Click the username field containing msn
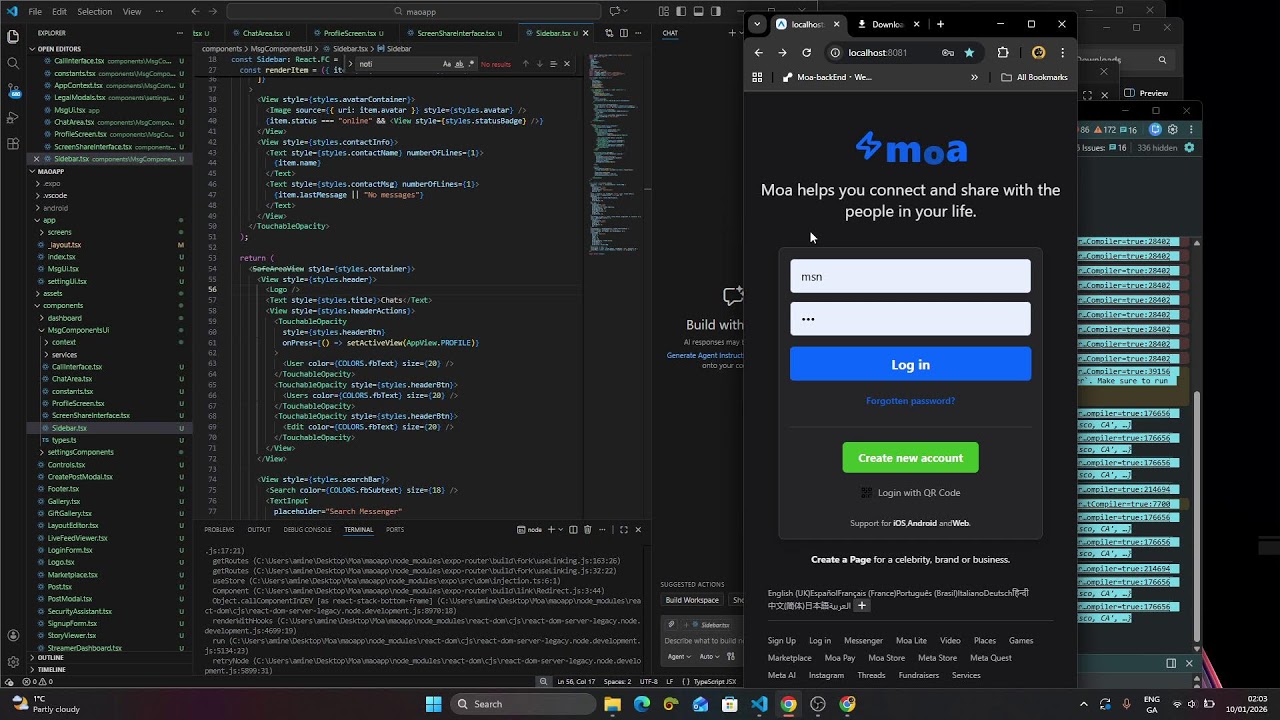The height and width of the screenshot is (720, 1280). click(910, 276)
